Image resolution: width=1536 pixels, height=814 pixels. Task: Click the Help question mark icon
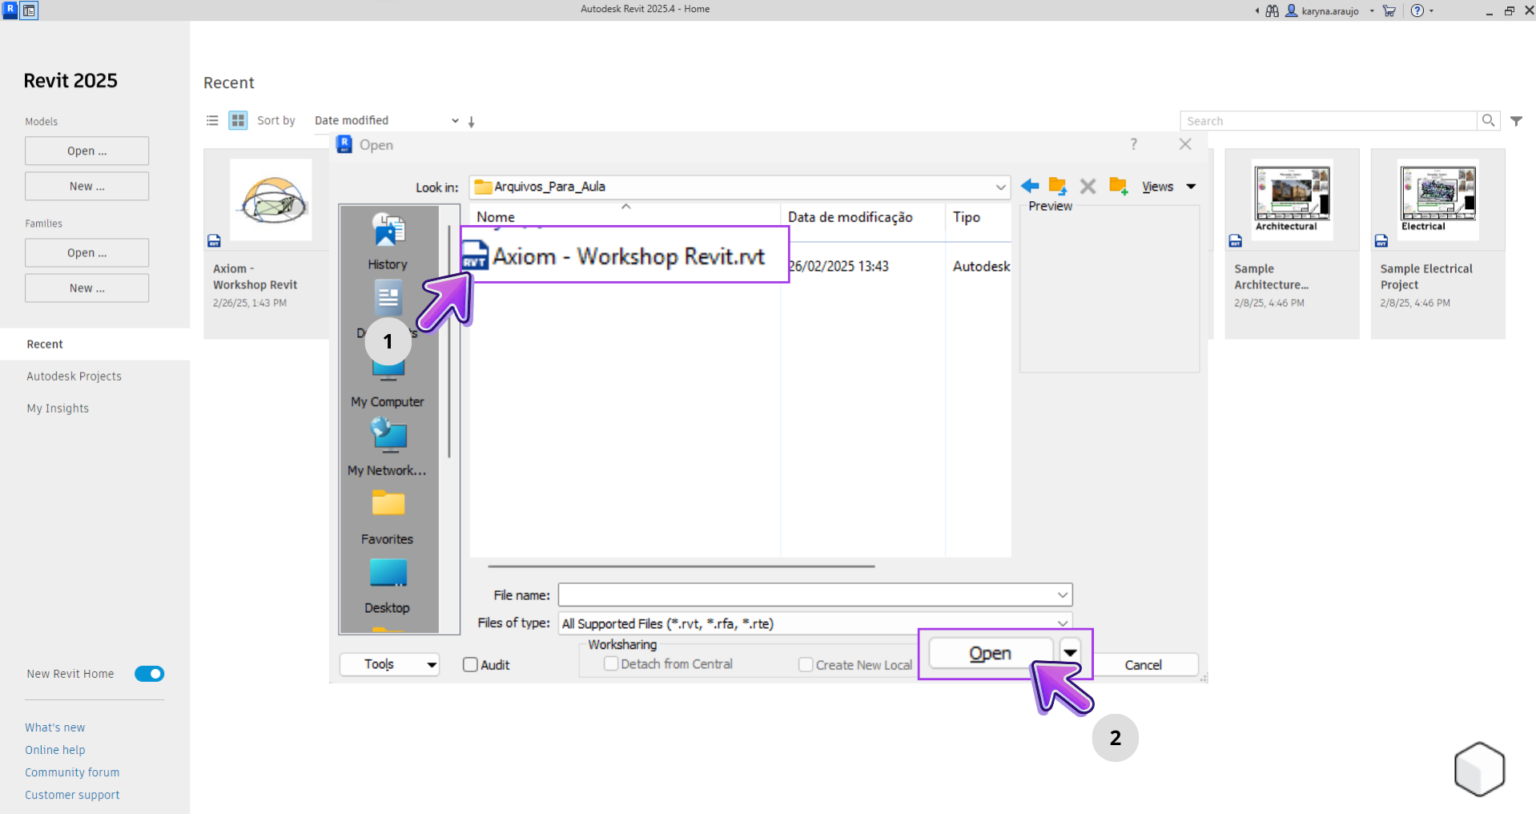(1417, 11)
